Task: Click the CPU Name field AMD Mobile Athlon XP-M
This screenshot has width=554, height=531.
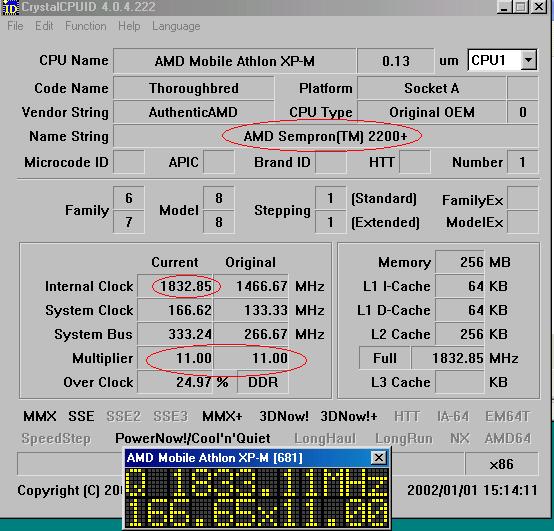Action: [234, 61]
